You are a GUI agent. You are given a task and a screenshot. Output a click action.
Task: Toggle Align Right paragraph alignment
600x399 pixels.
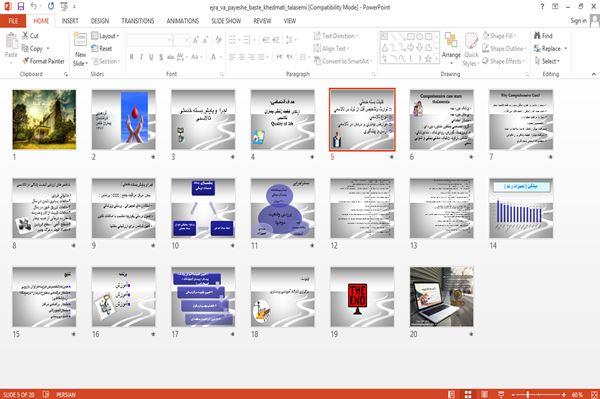[x=251, y=57]
